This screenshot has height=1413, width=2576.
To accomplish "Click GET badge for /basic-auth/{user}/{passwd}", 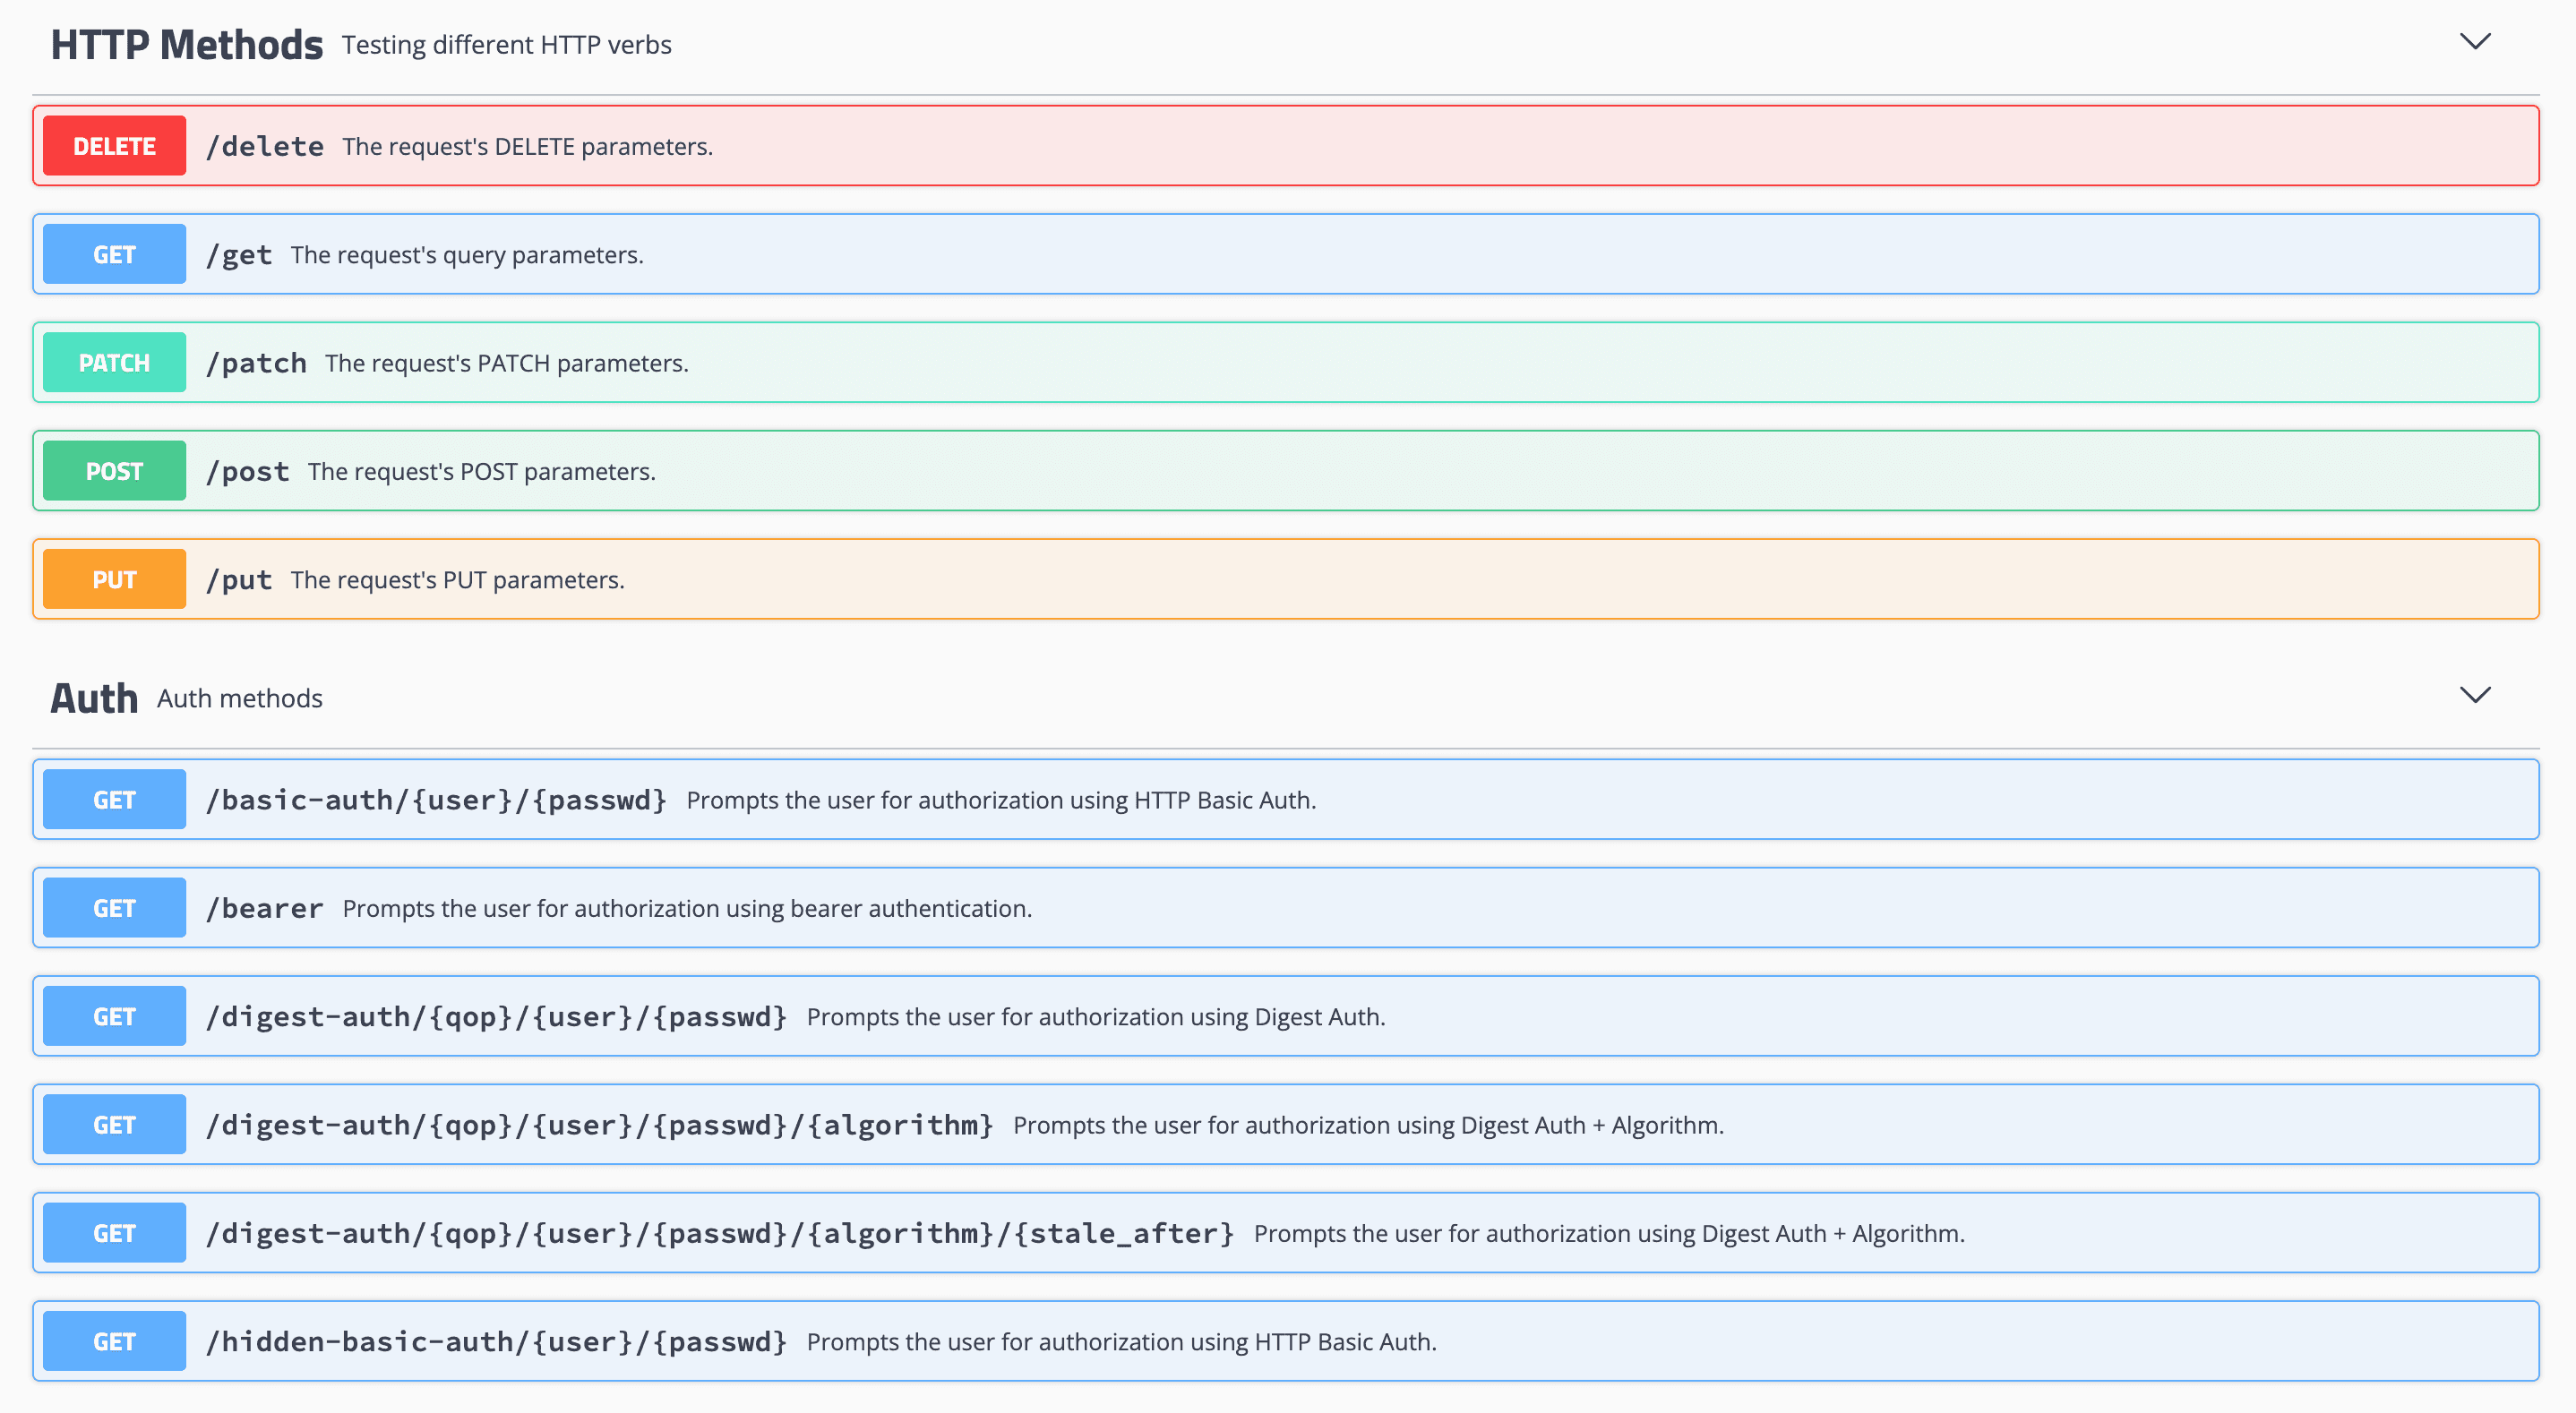I will tap(114, 799).
